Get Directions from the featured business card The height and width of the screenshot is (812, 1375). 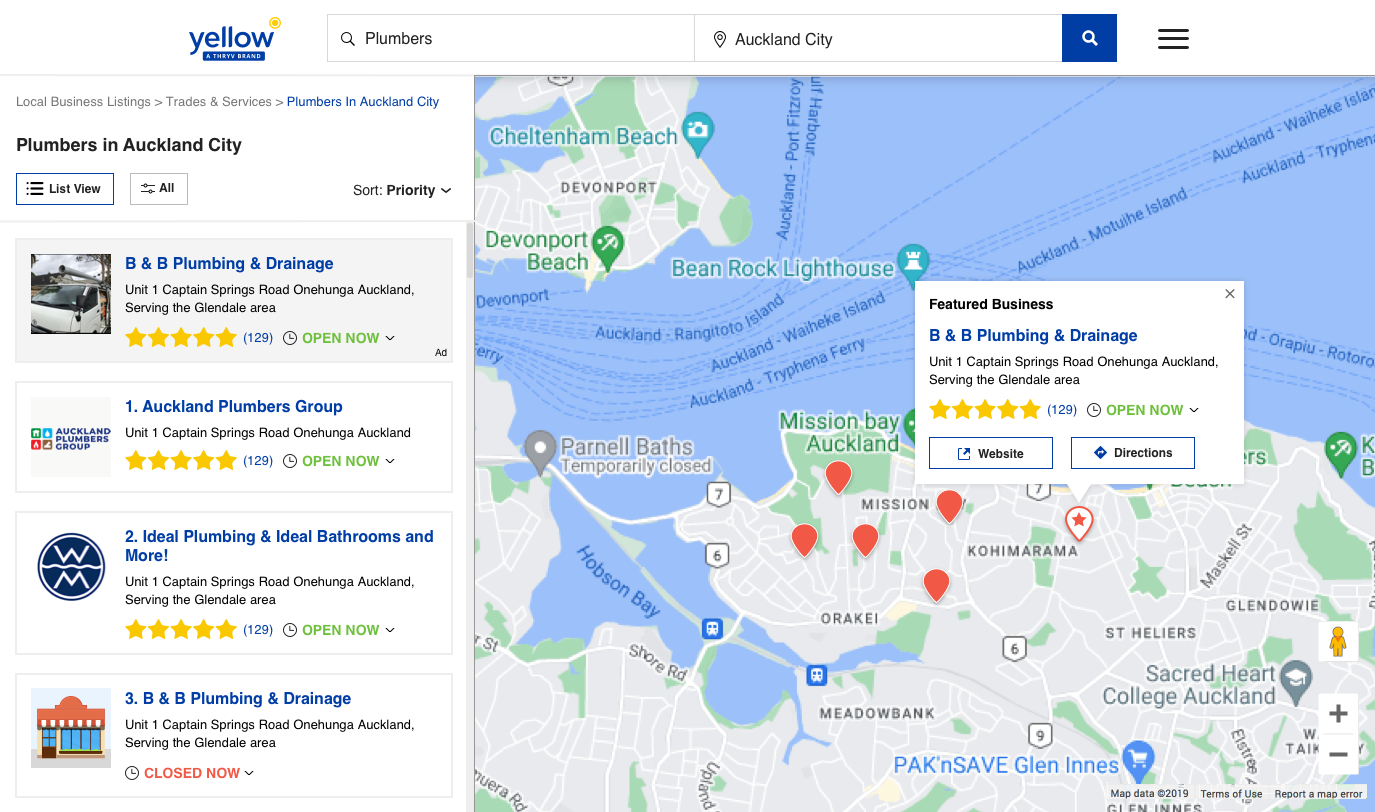tap(1132, 452)
